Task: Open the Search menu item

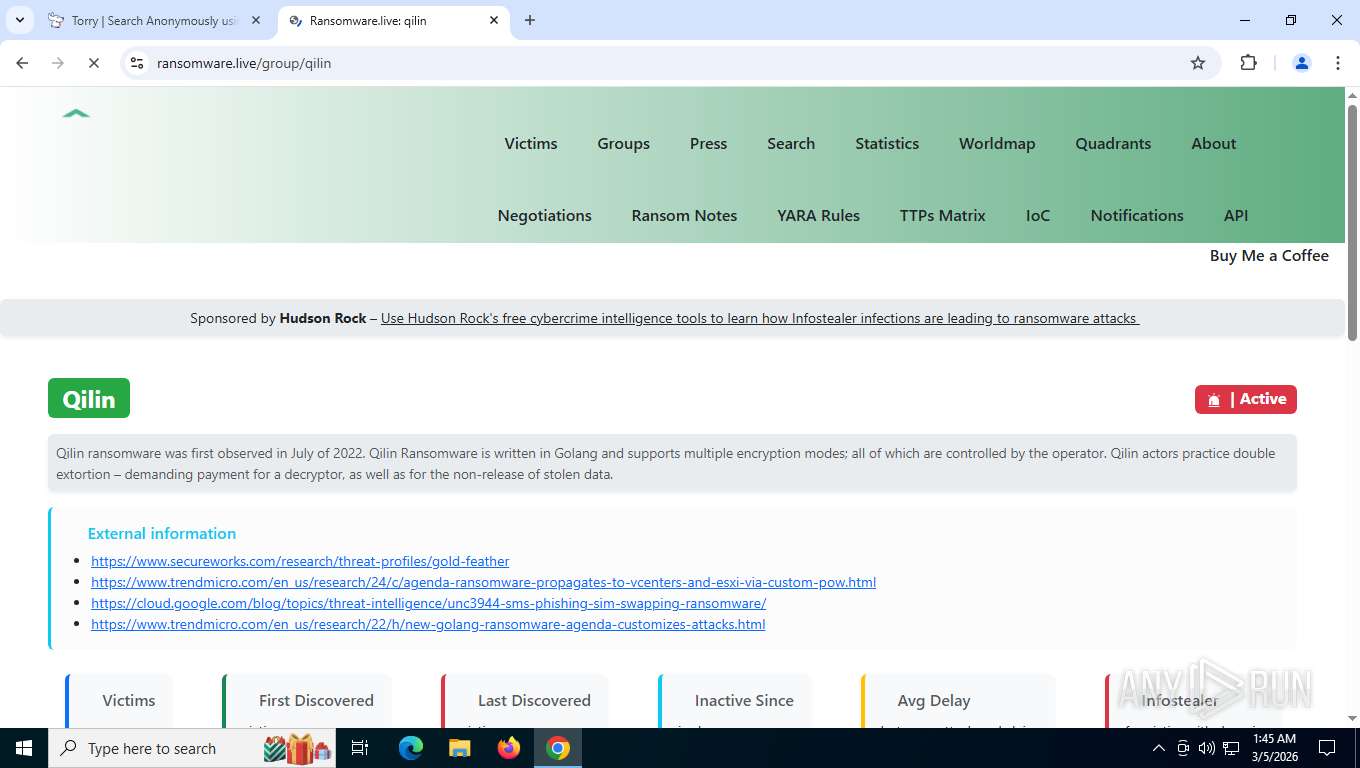Action: [791, 143]
